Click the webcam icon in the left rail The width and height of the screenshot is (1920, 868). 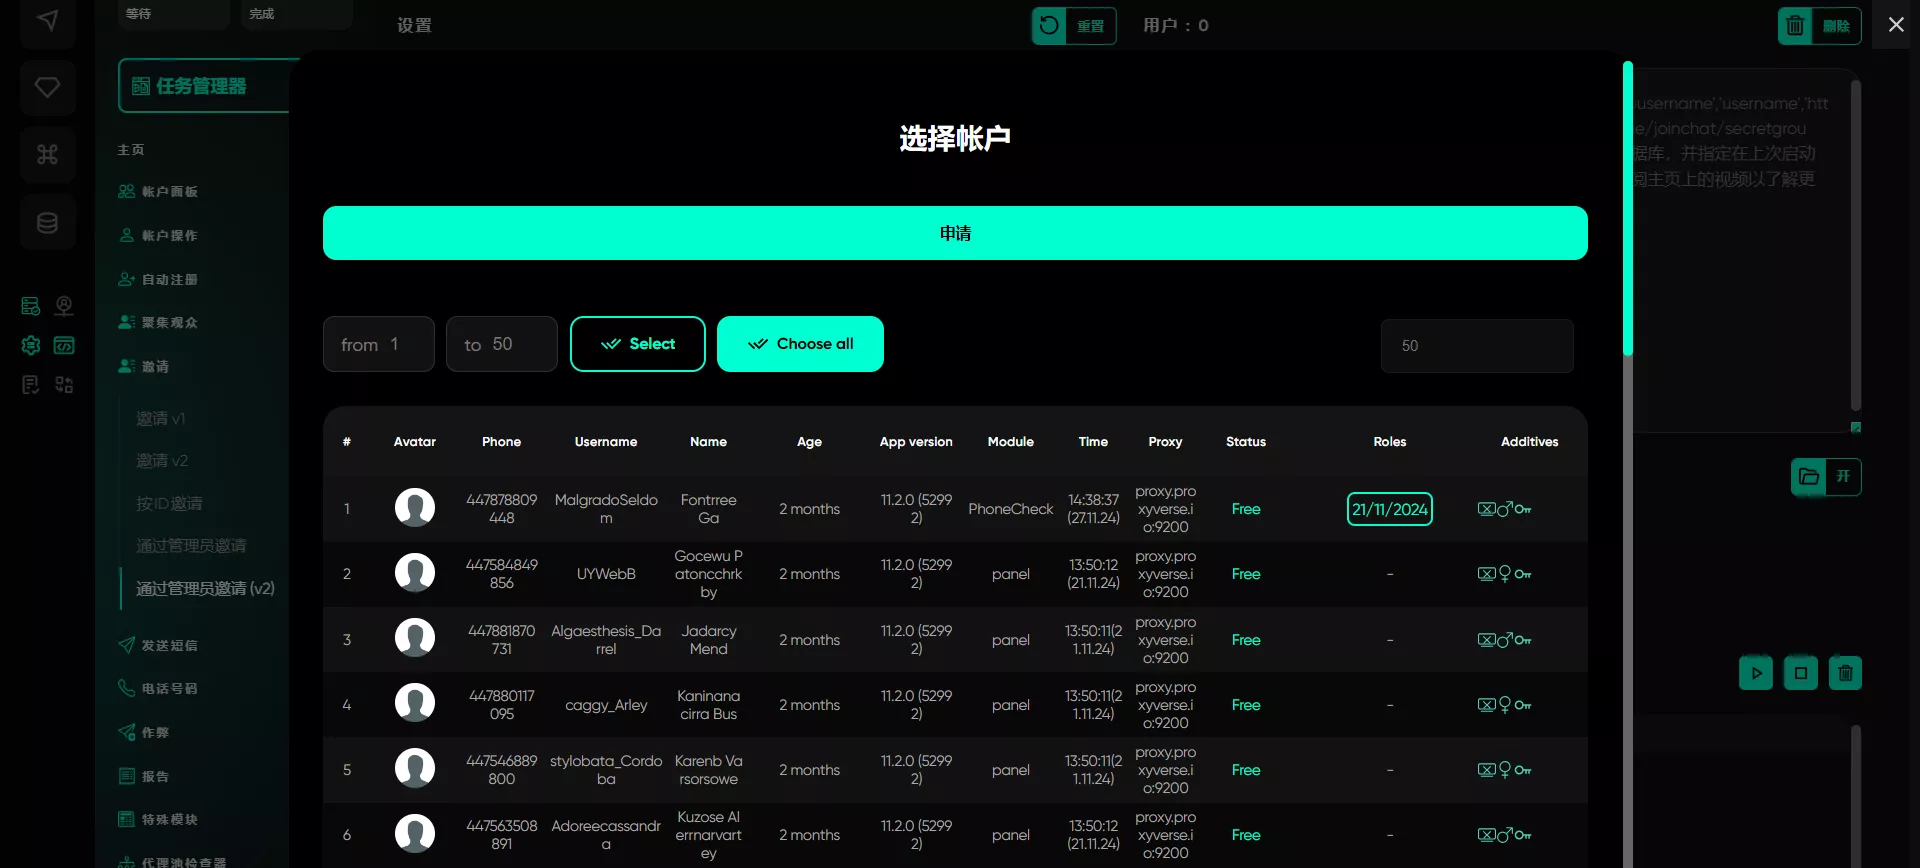tap(64, 306)
